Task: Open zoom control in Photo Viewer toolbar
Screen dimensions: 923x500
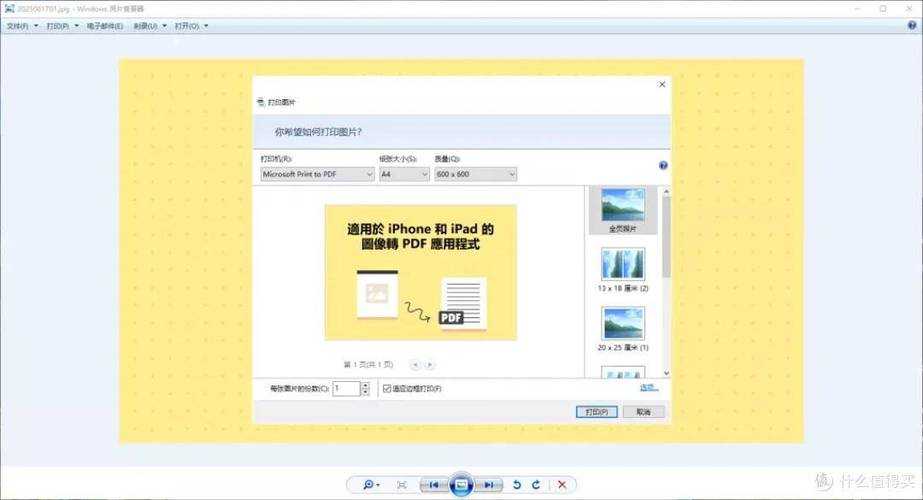Action: tap(371, 485)
